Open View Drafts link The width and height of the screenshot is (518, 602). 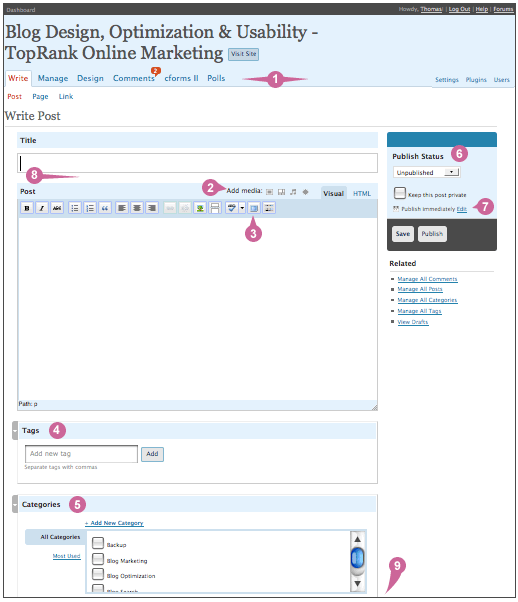click(x=413, y=322)
